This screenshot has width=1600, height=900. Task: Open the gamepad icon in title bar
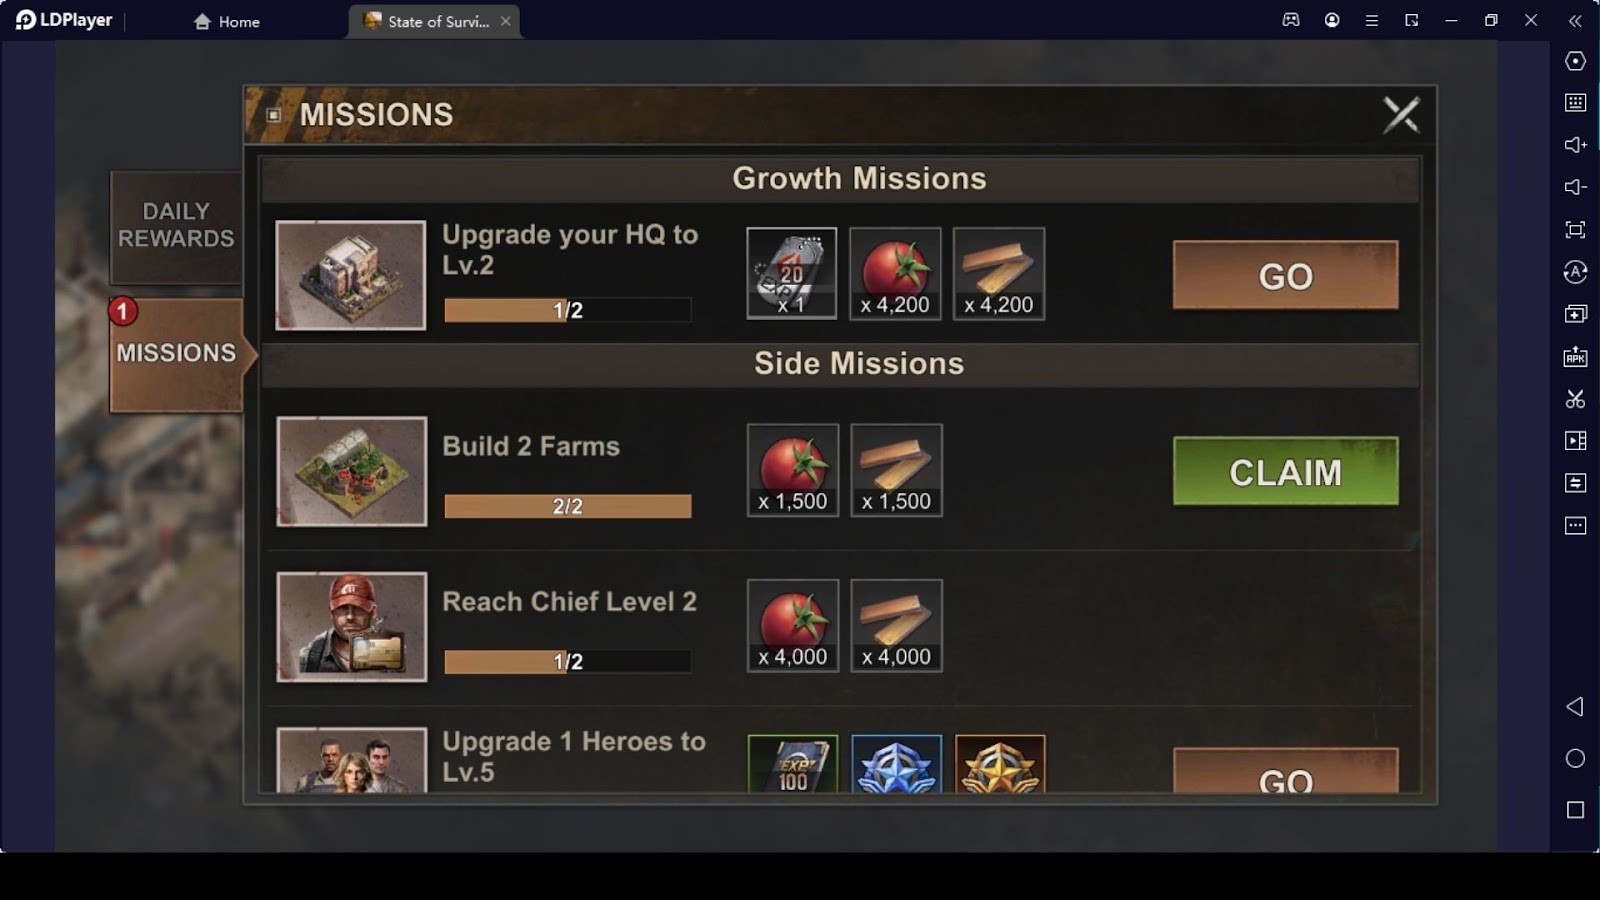1291,20
